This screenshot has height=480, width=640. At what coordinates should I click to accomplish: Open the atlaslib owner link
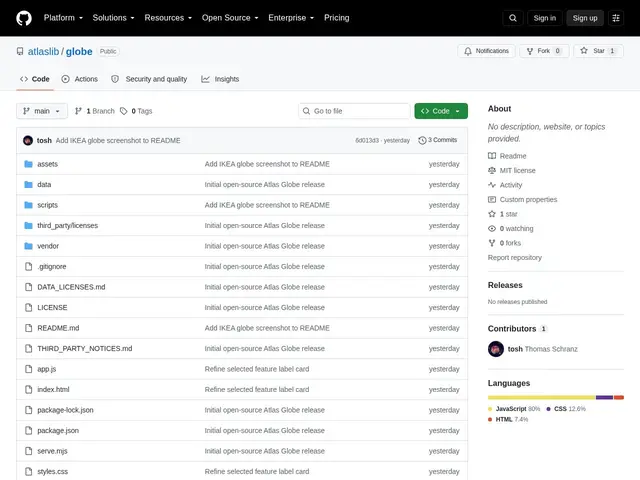pyautogui.click(x=43, y=51)
